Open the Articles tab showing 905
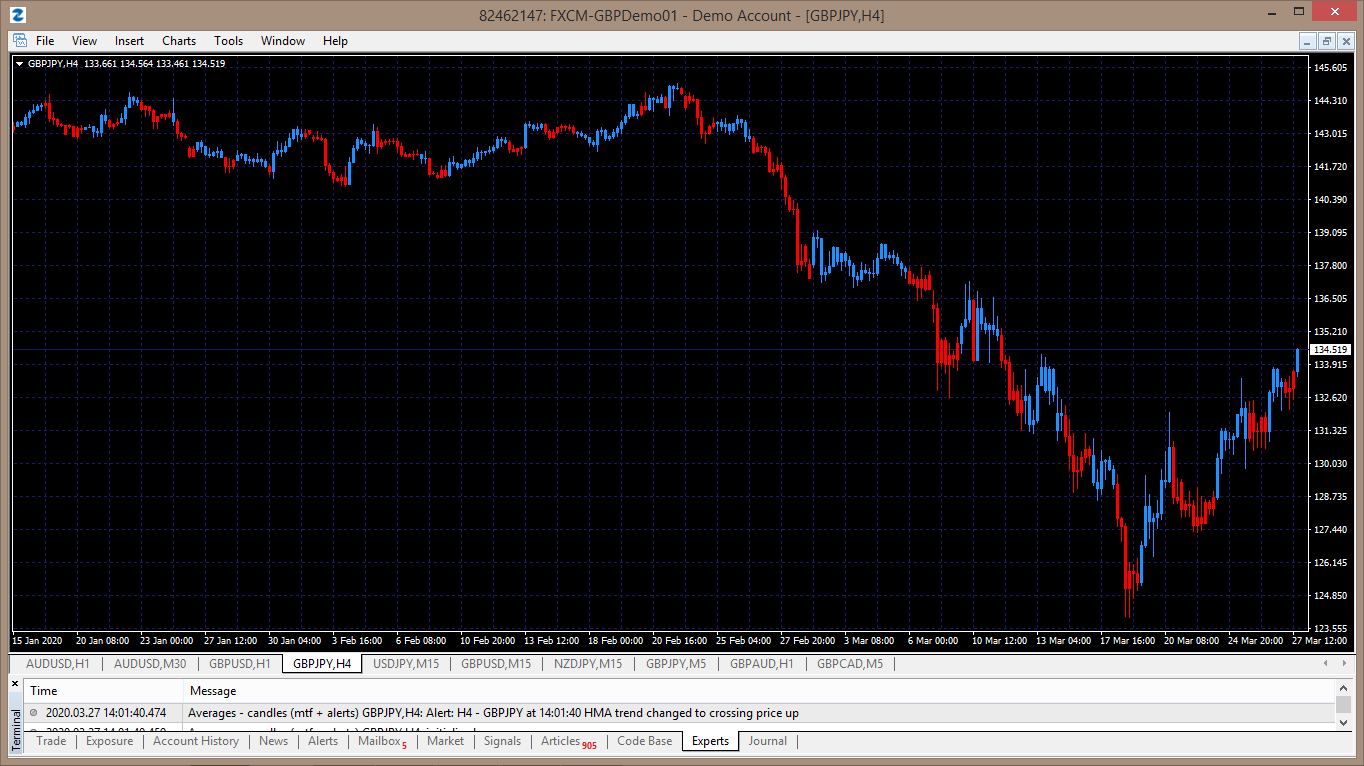 568,741
